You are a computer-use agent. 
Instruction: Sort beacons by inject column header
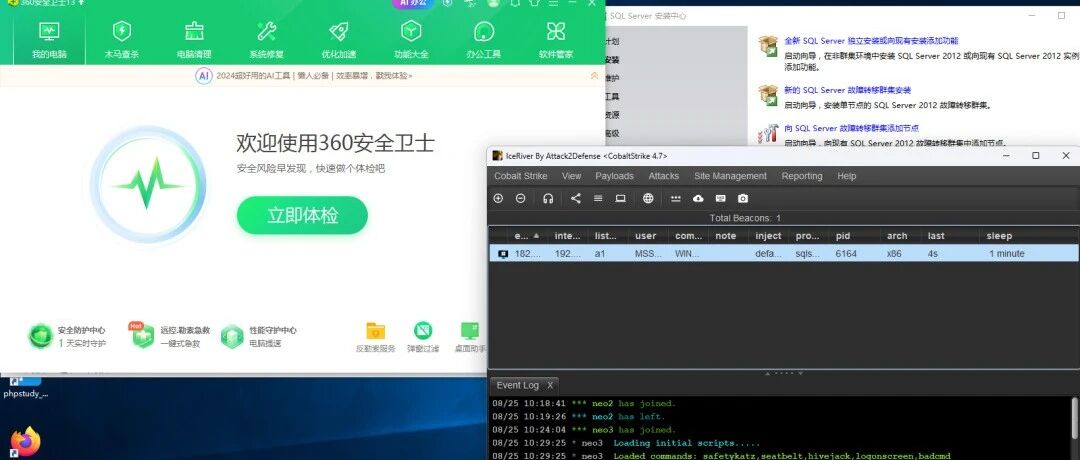point(769,236)
